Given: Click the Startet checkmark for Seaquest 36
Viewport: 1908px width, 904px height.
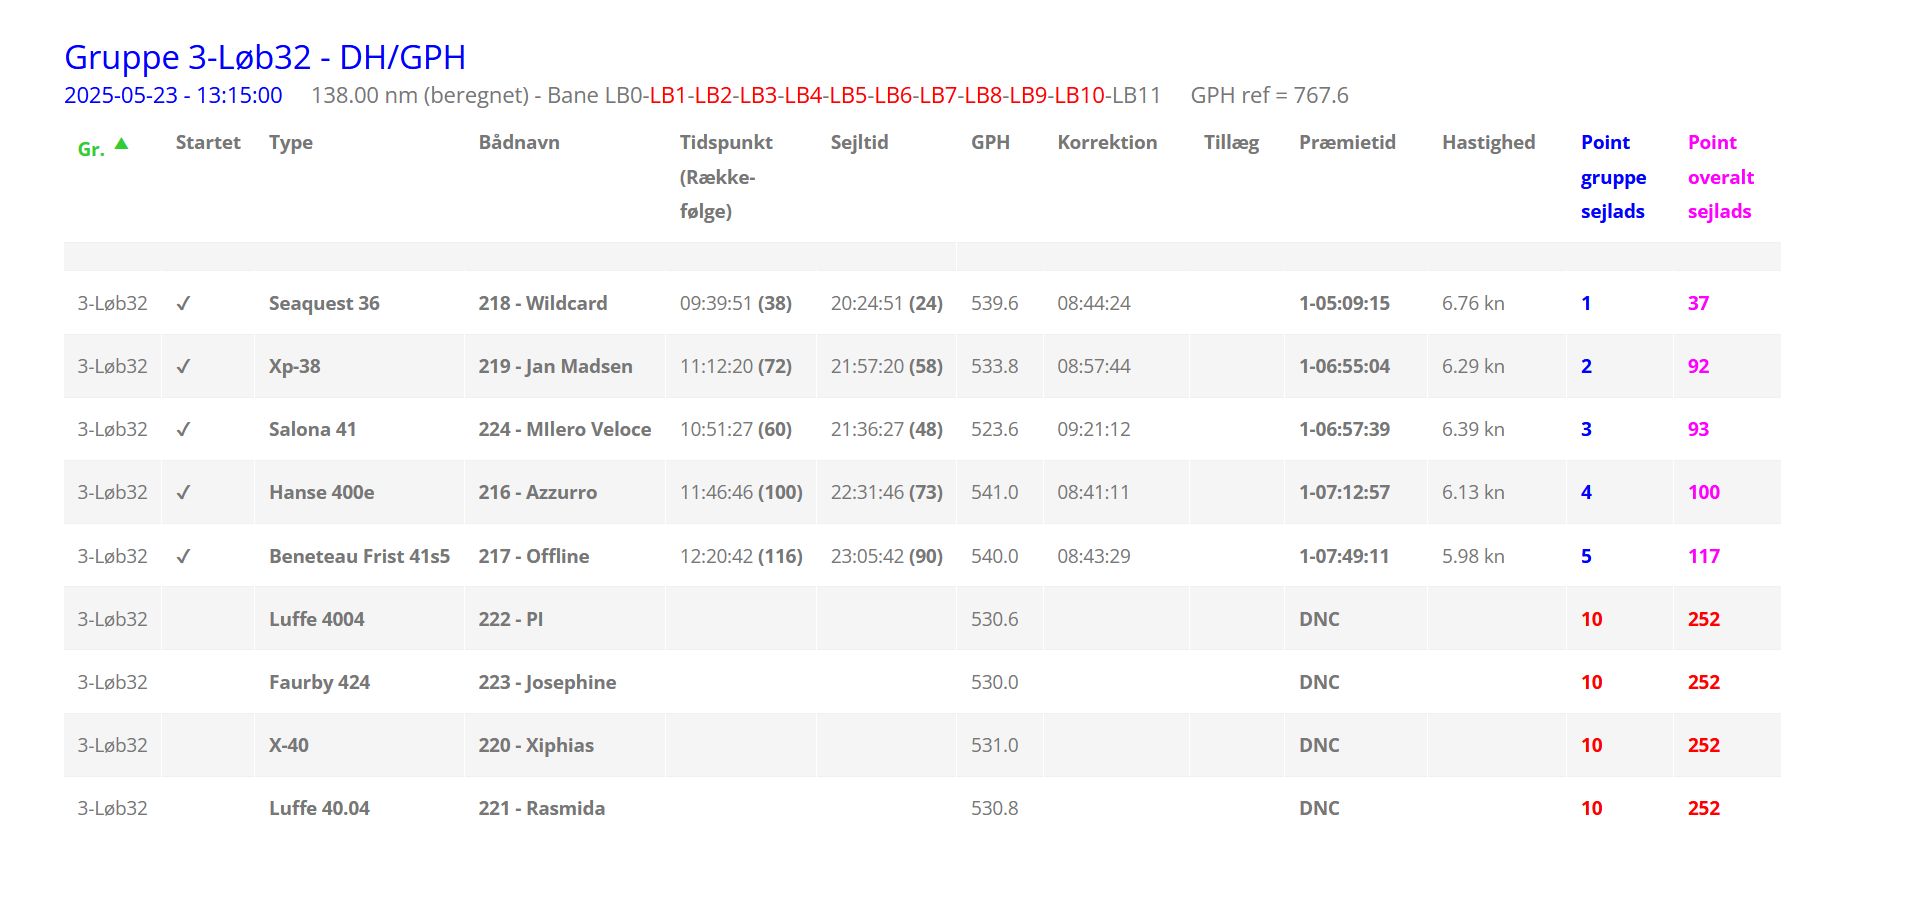Looking at the screenshot, I should [x=183, y=304].
